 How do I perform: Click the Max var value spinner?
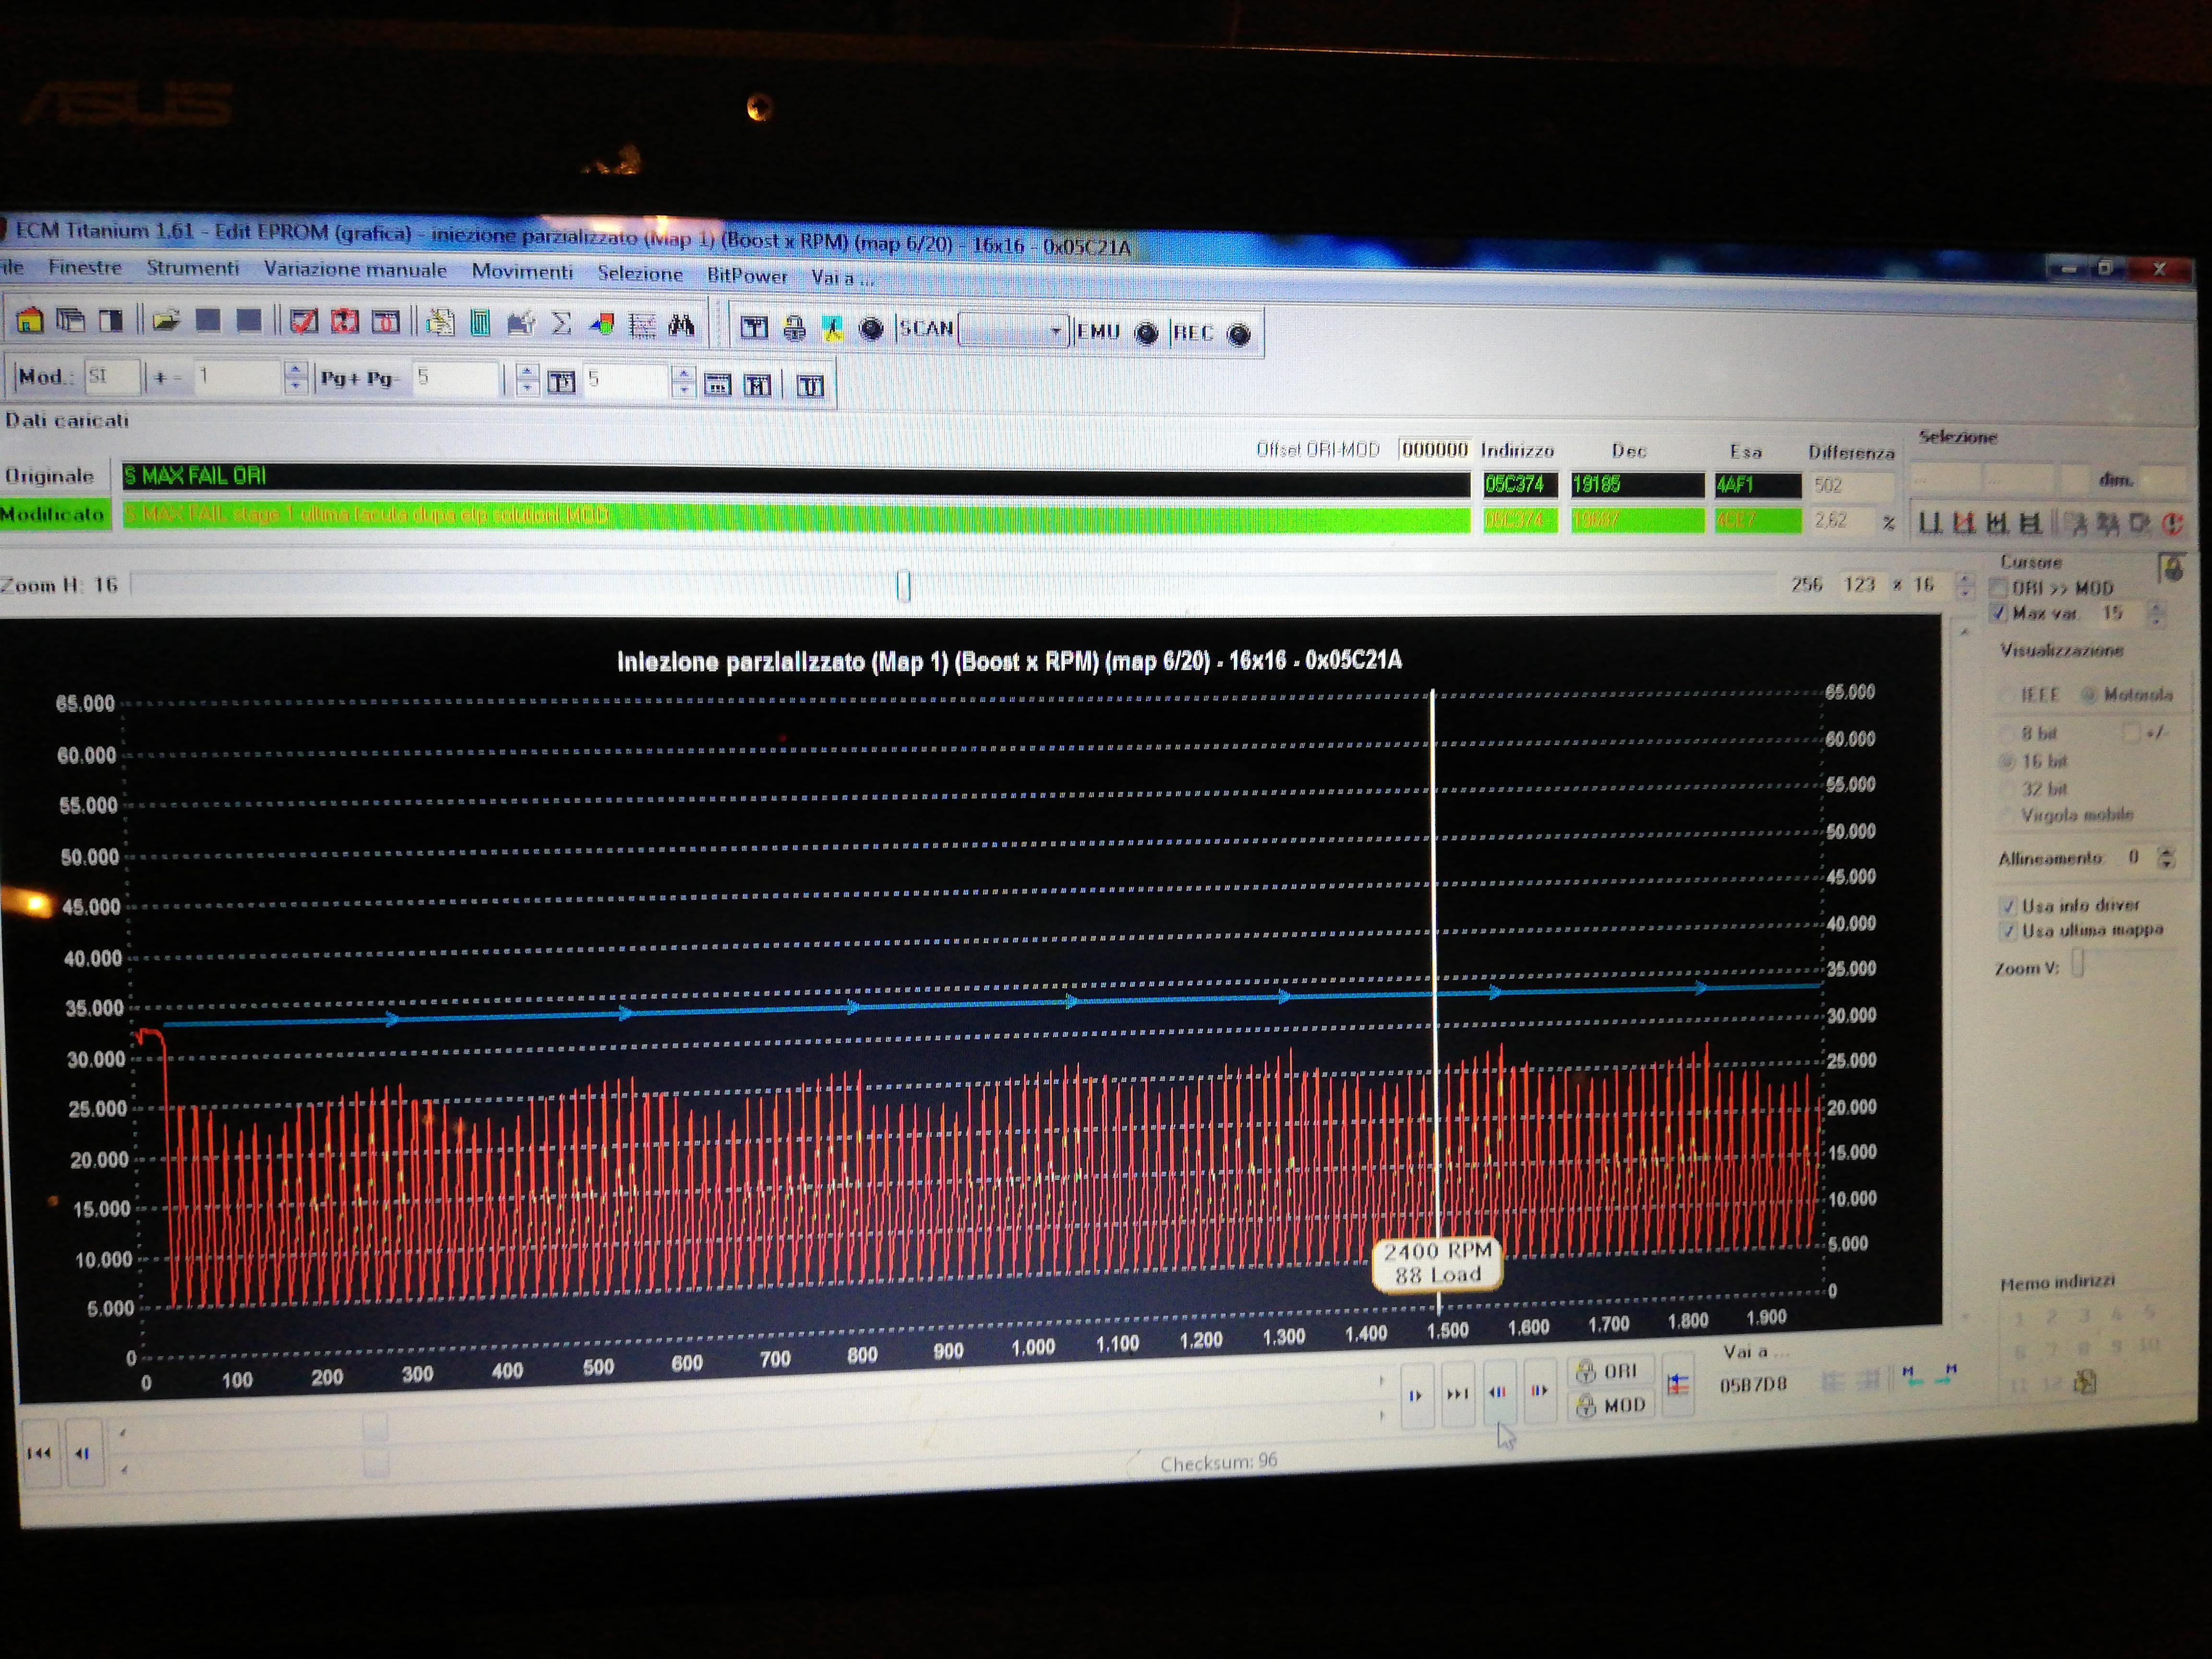coord(2156,613)
